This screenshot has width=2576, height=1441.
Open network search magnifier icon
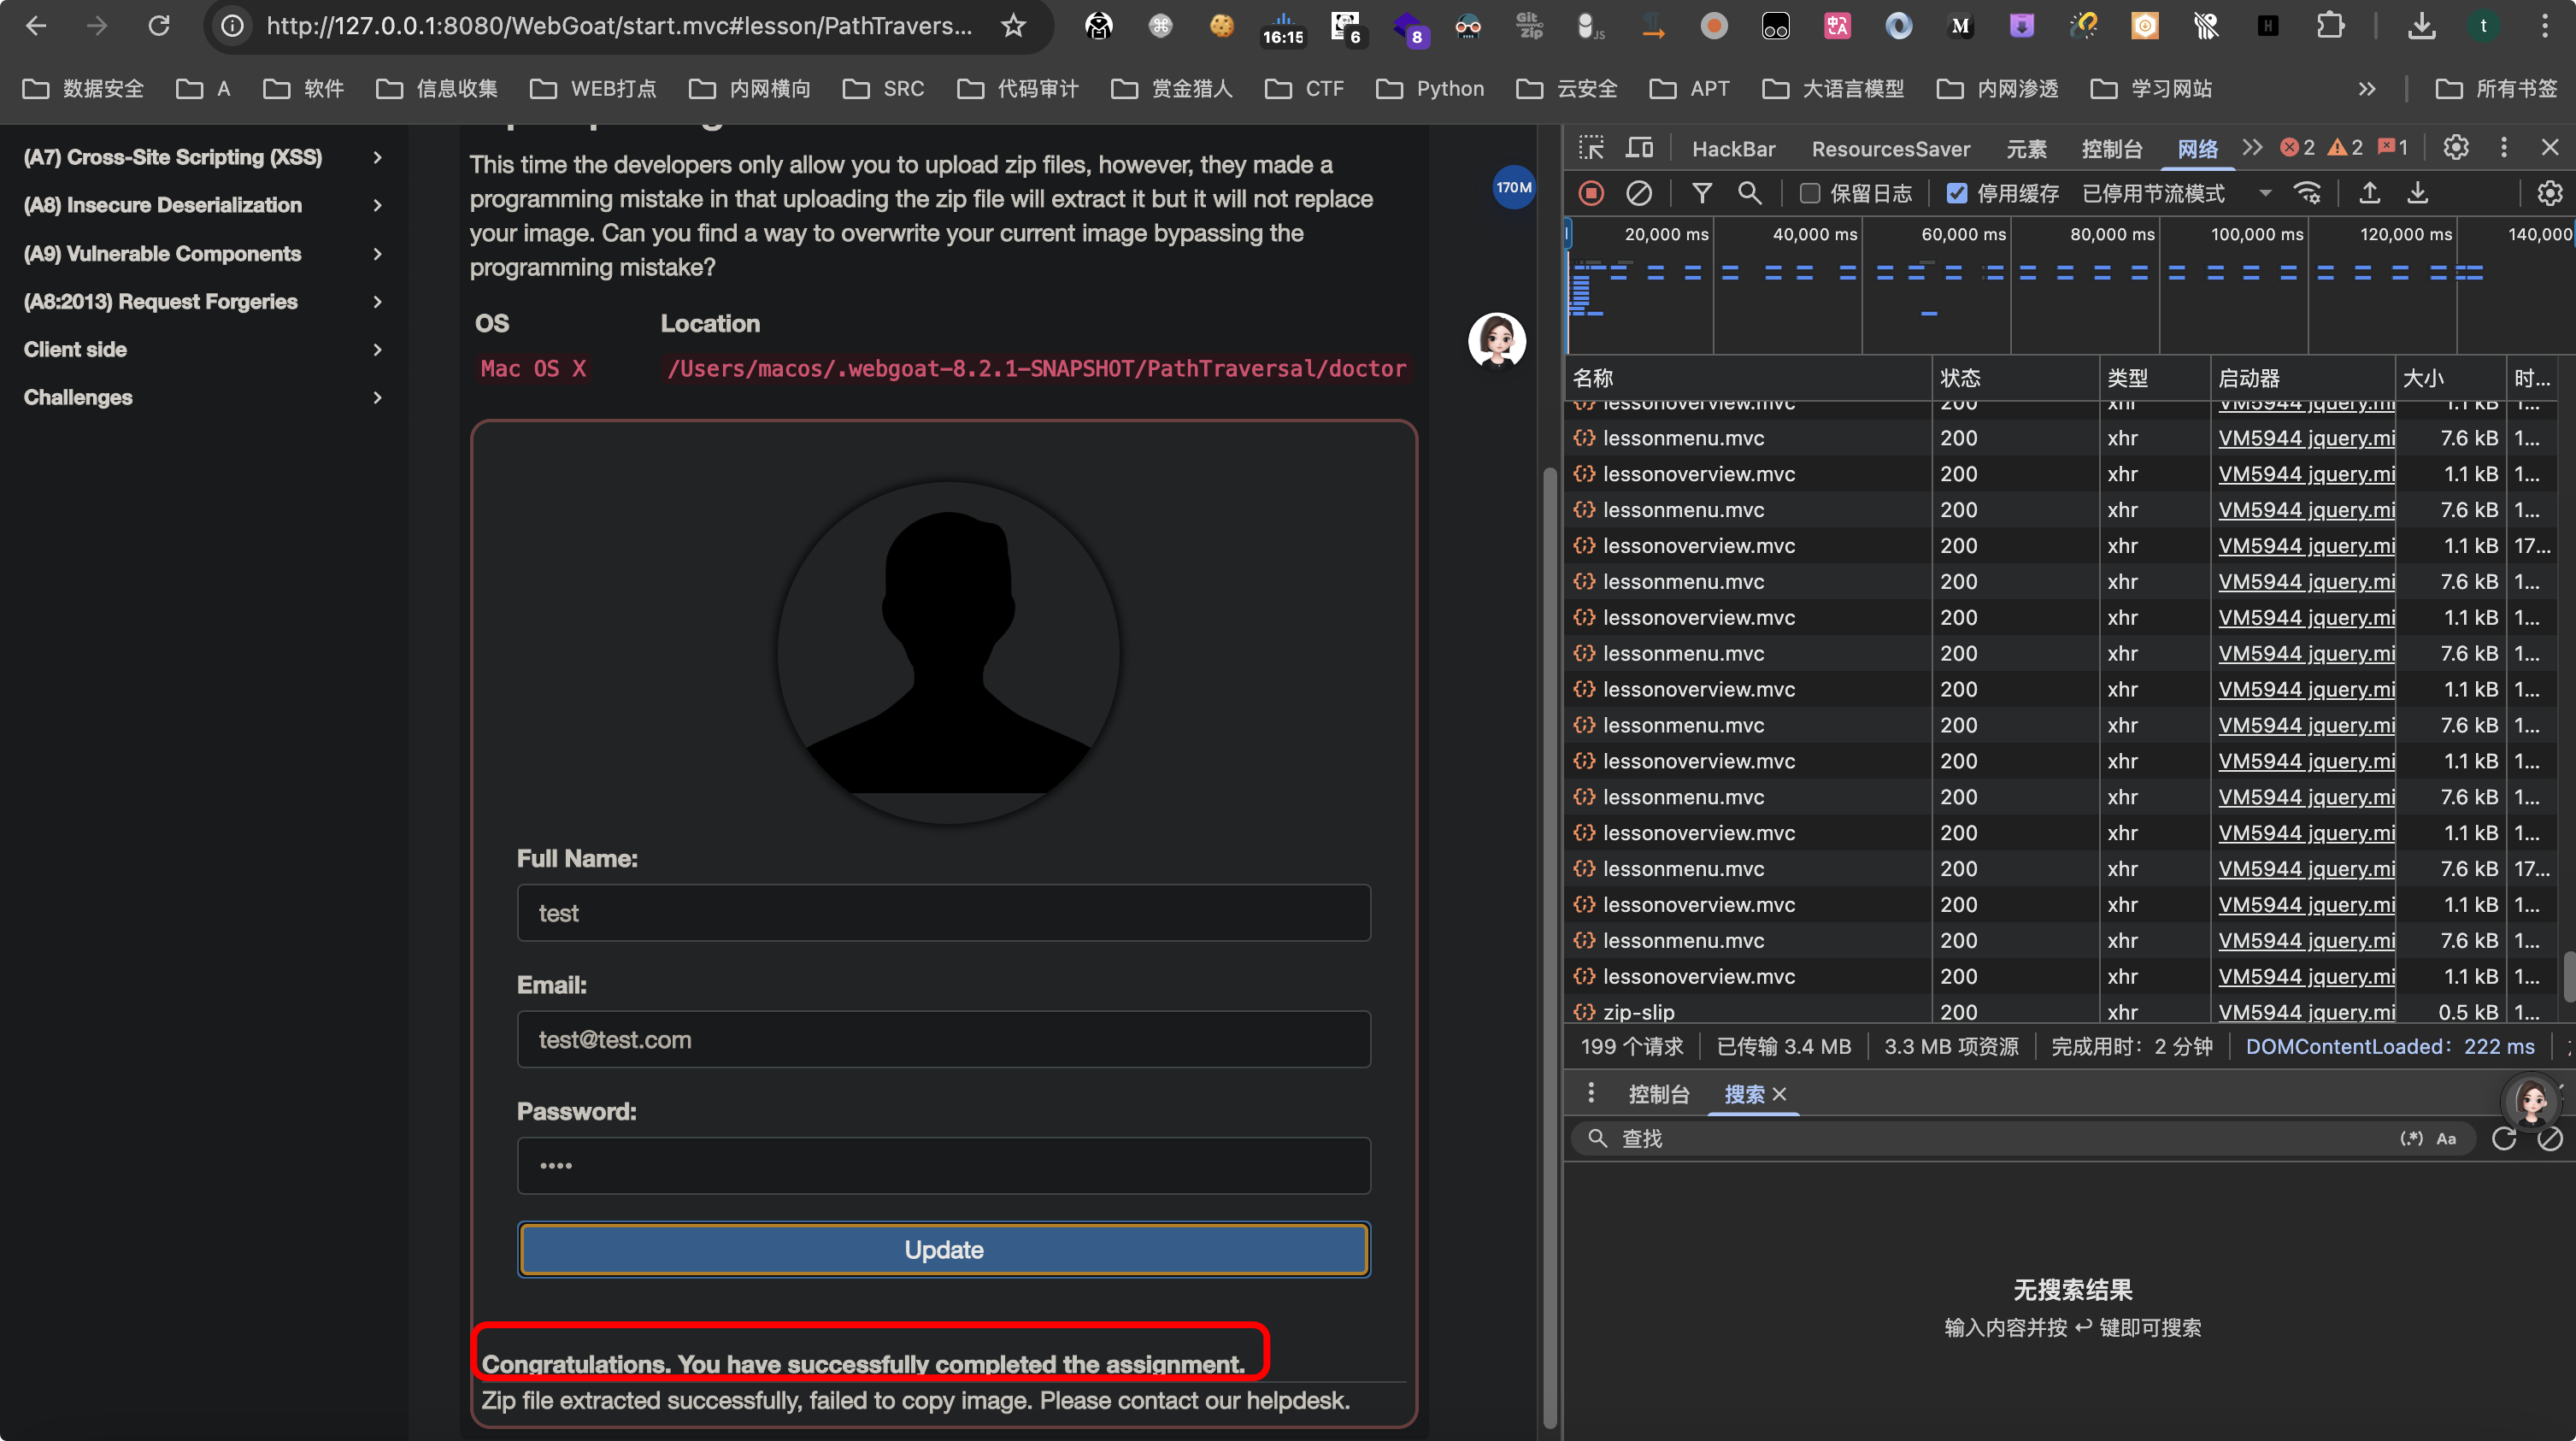click(1750, 193)
